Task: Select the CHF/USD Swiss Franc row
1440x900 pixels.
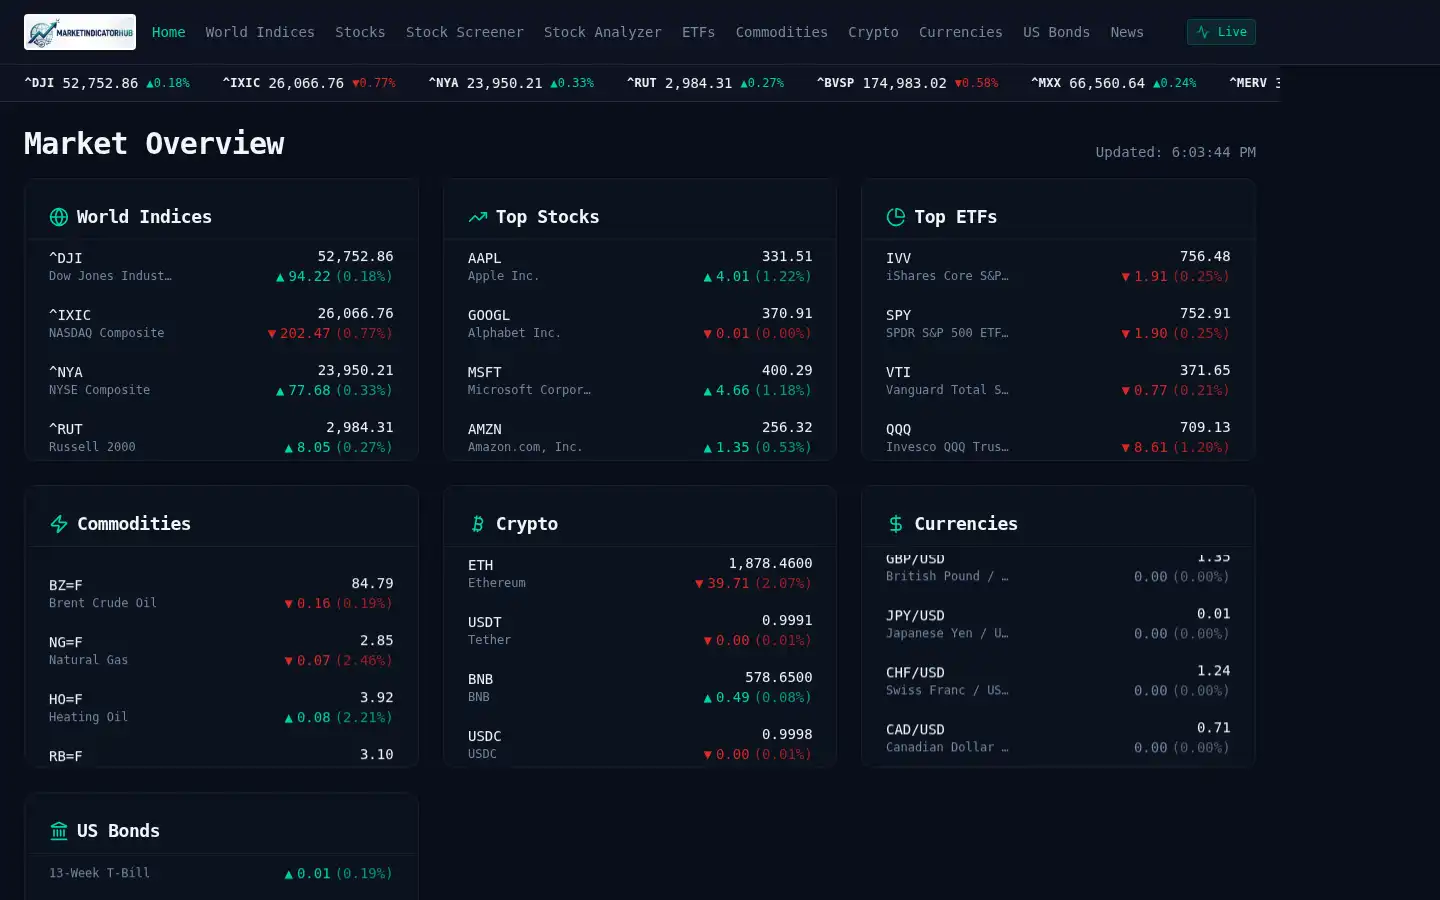Action: pyautogui.click(x=1058, y=681)
